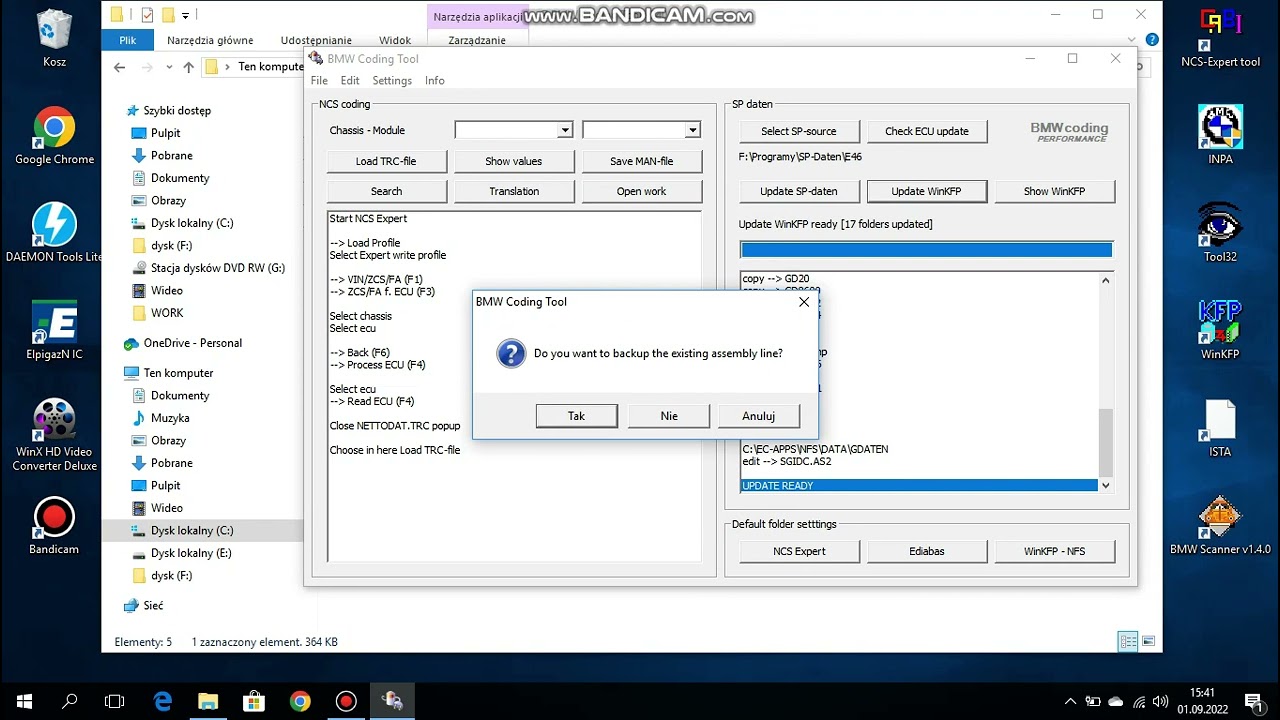This screenshot has height=720, width=1280.
Task: Open WinX HD Video Converter Deluxe shortcut
Action: point(54,435)
